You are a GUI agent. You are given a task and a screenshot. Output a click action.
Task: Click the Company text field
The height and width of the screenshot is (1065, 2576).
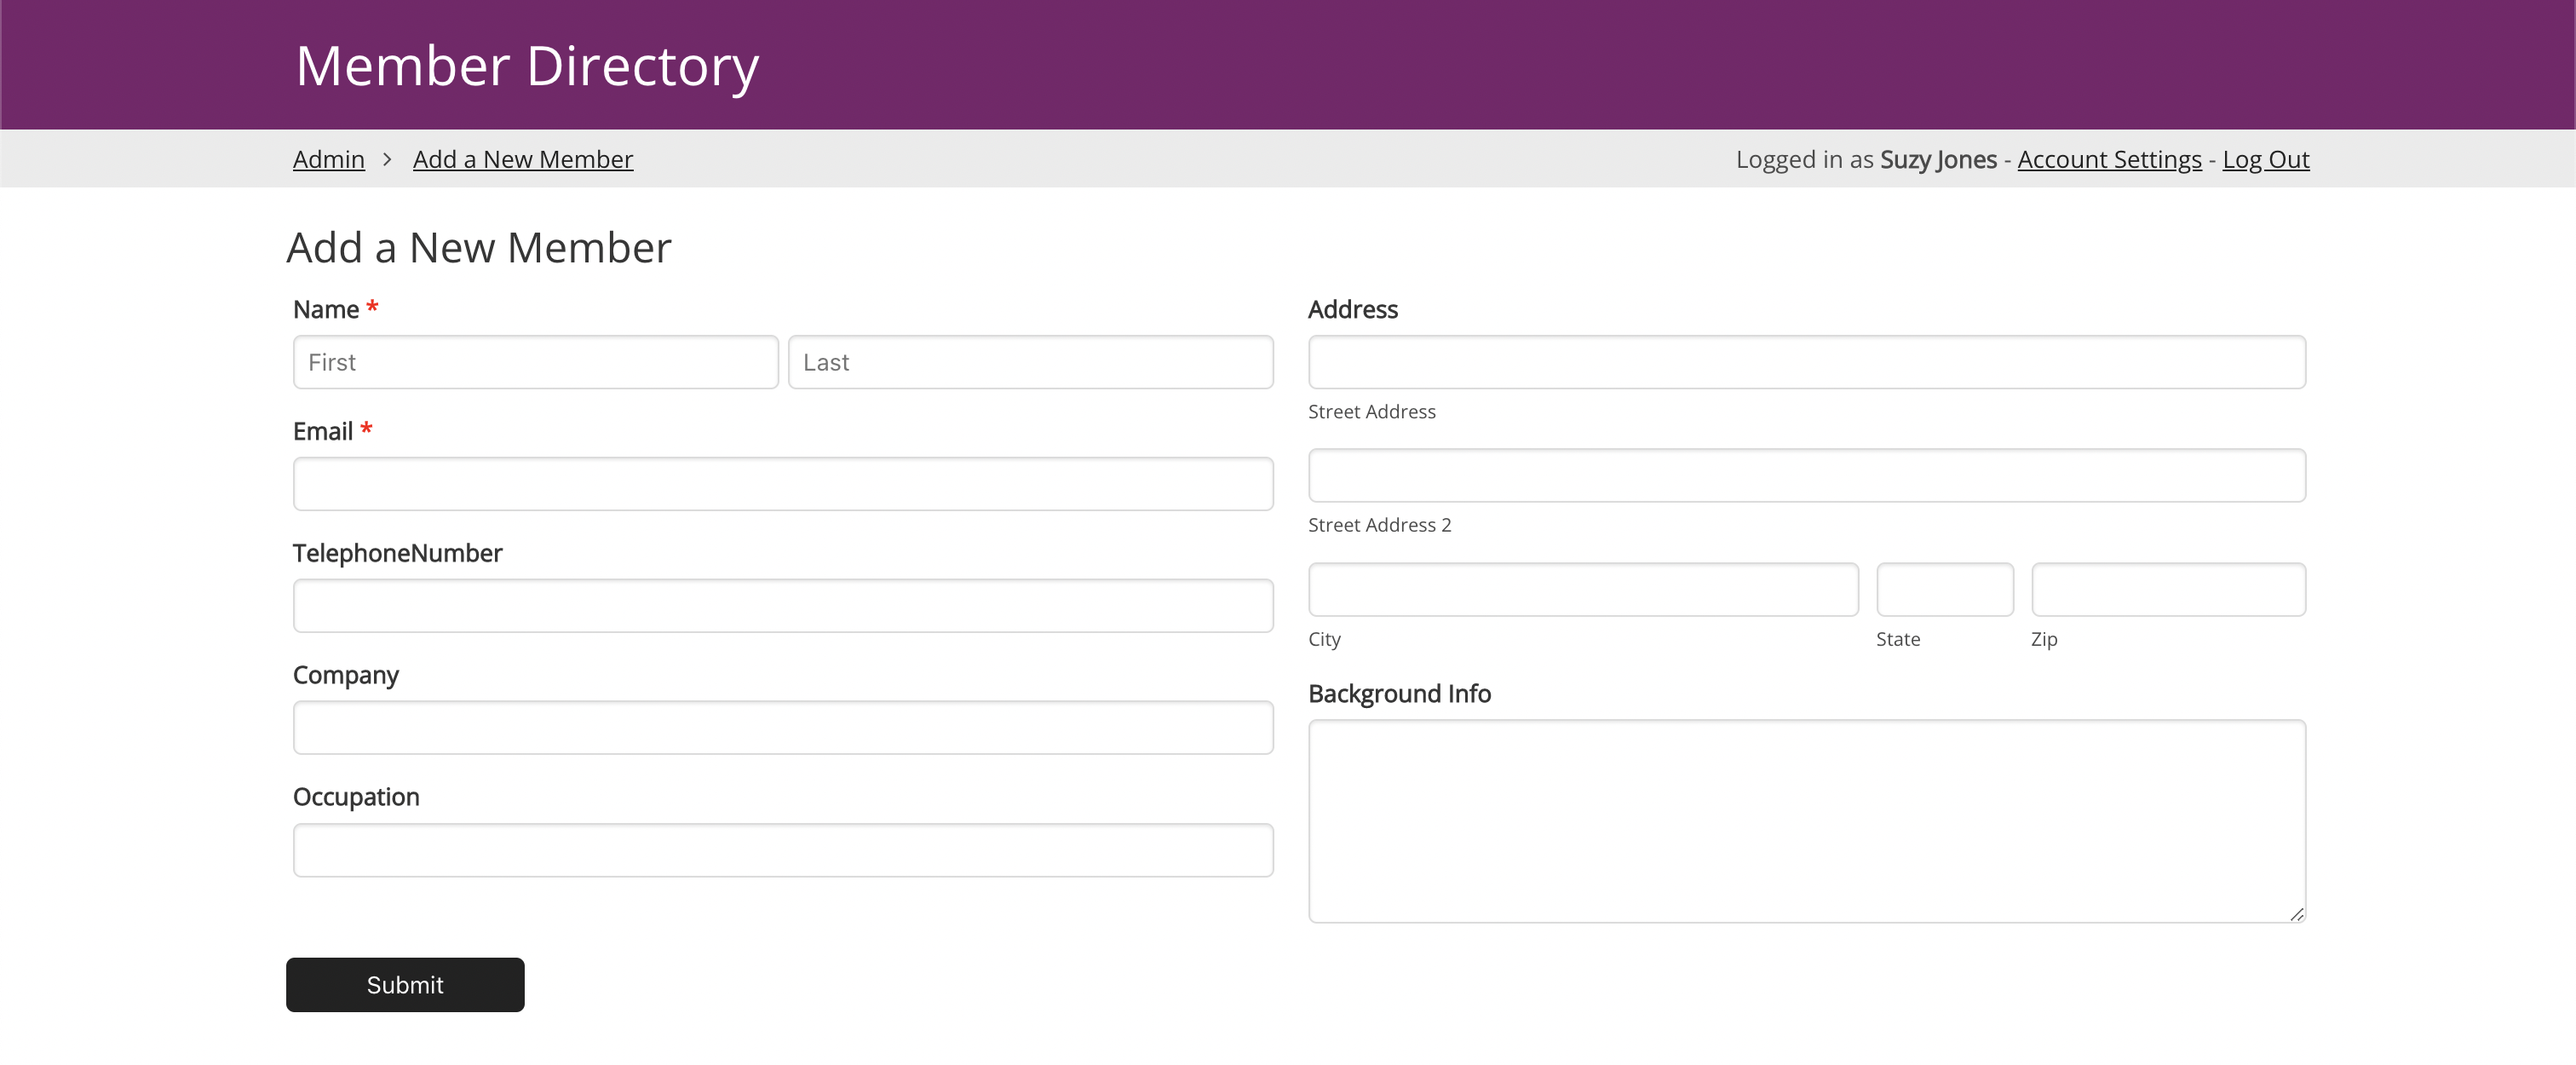click(x=782, y=728)
